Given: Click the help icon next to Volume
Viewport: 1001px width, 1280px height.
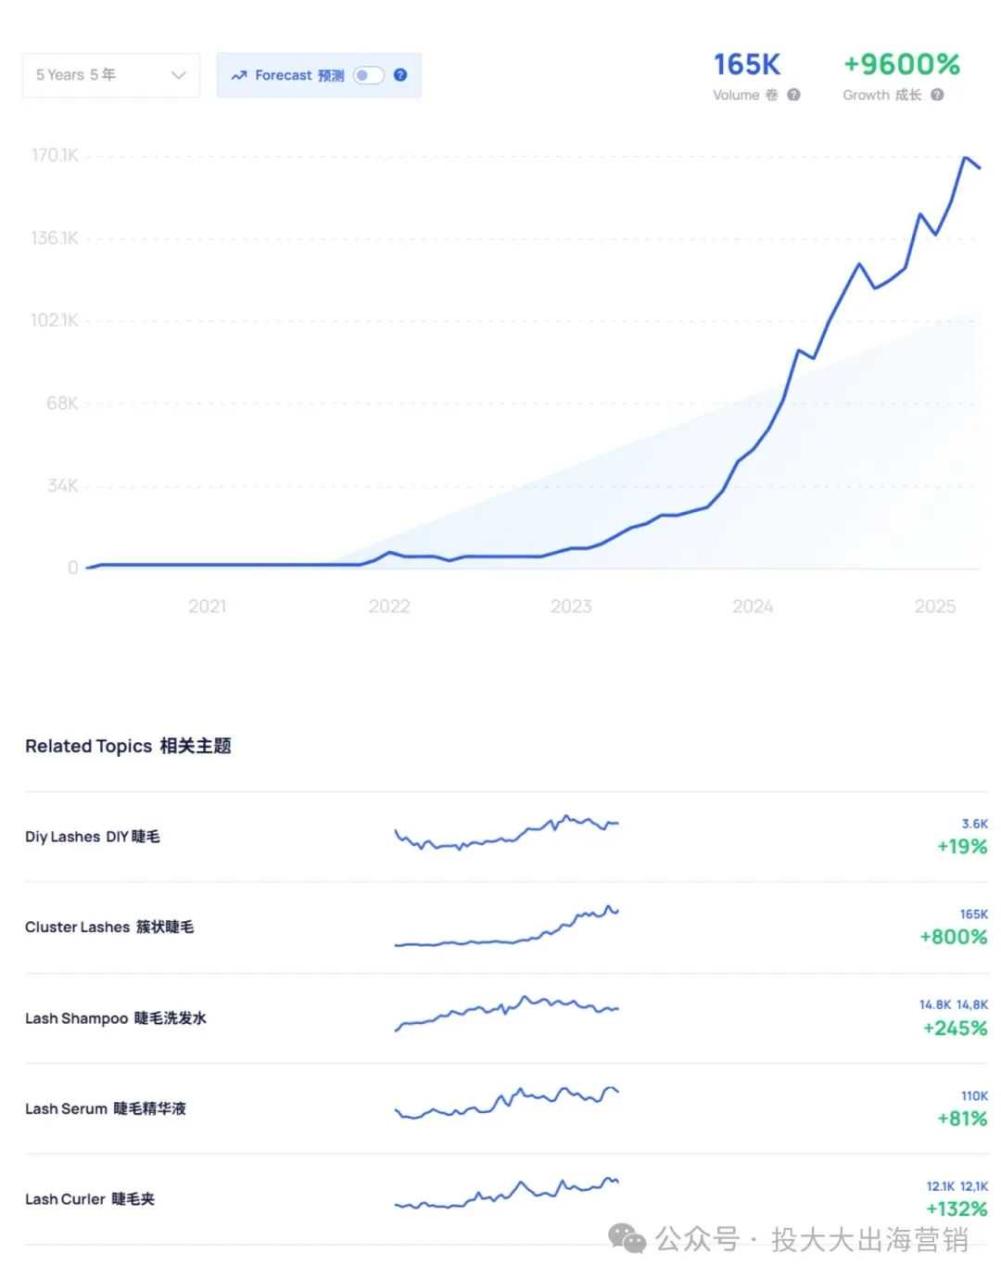Looking at the screenshot, I should pyautogui.click(x=793, y=95).
